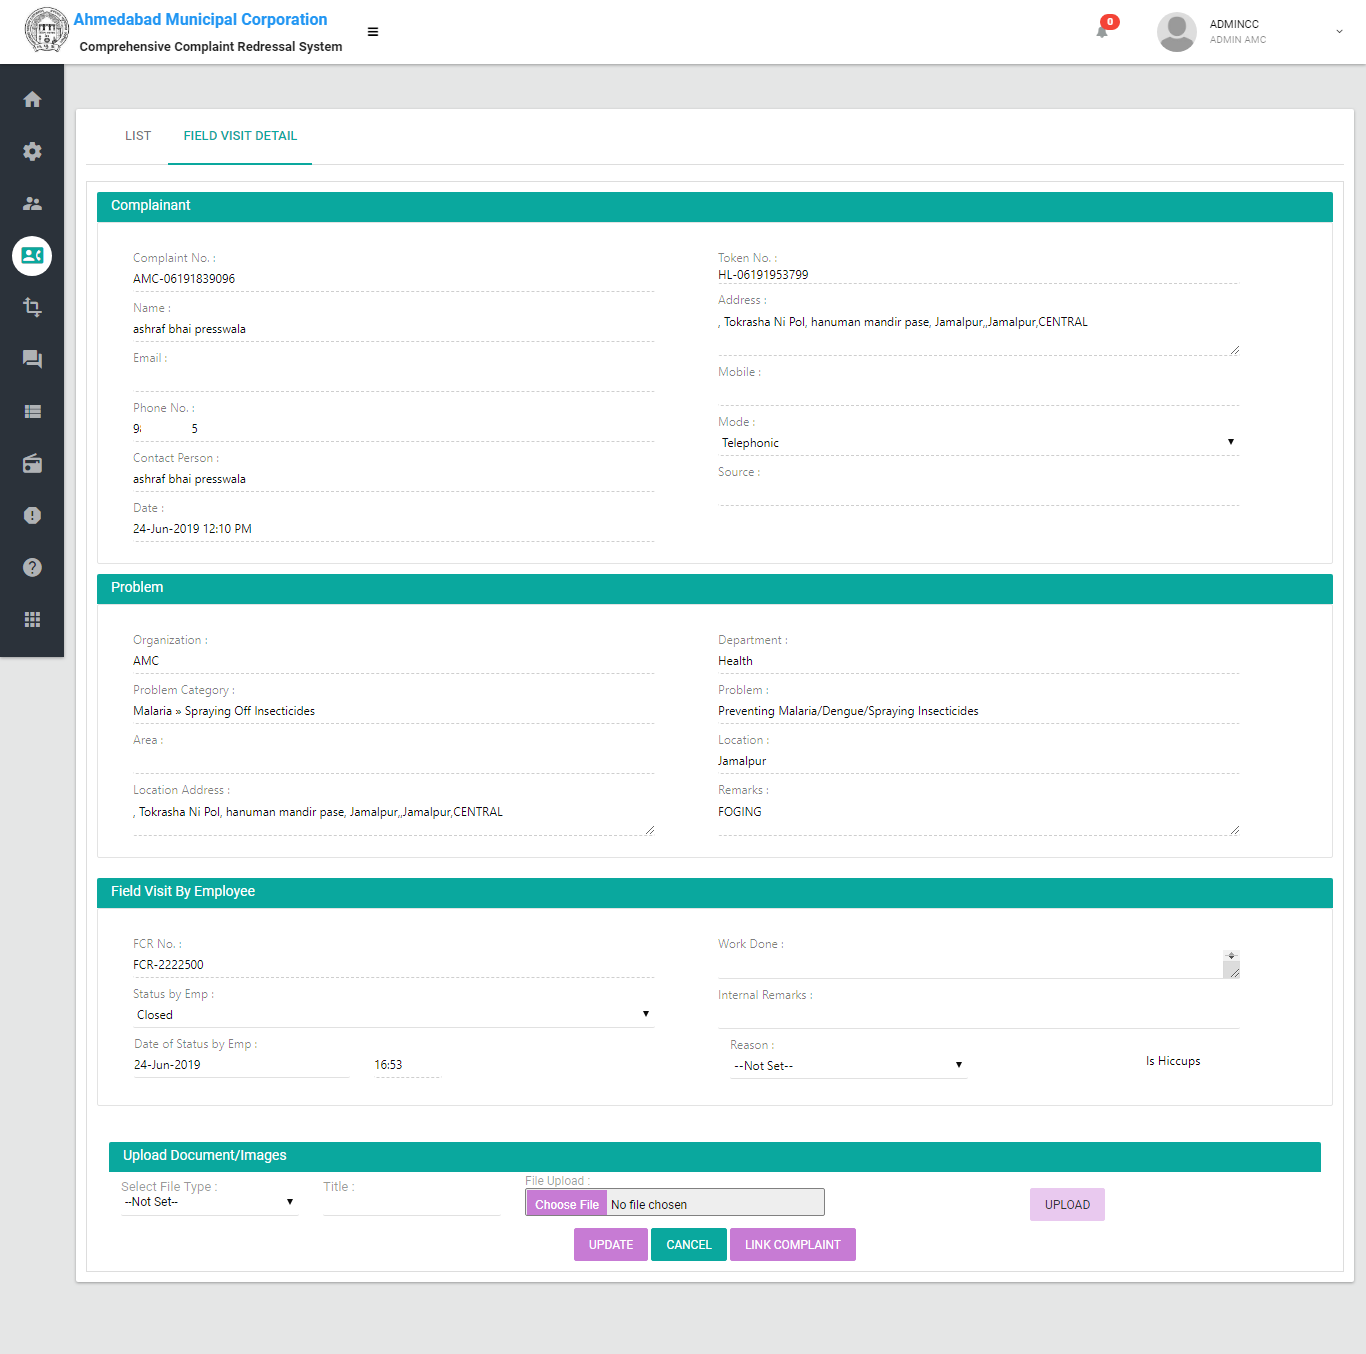Focus the upload Title input field
The width and height of the screenshot is (1366, 1354).
412,1204
